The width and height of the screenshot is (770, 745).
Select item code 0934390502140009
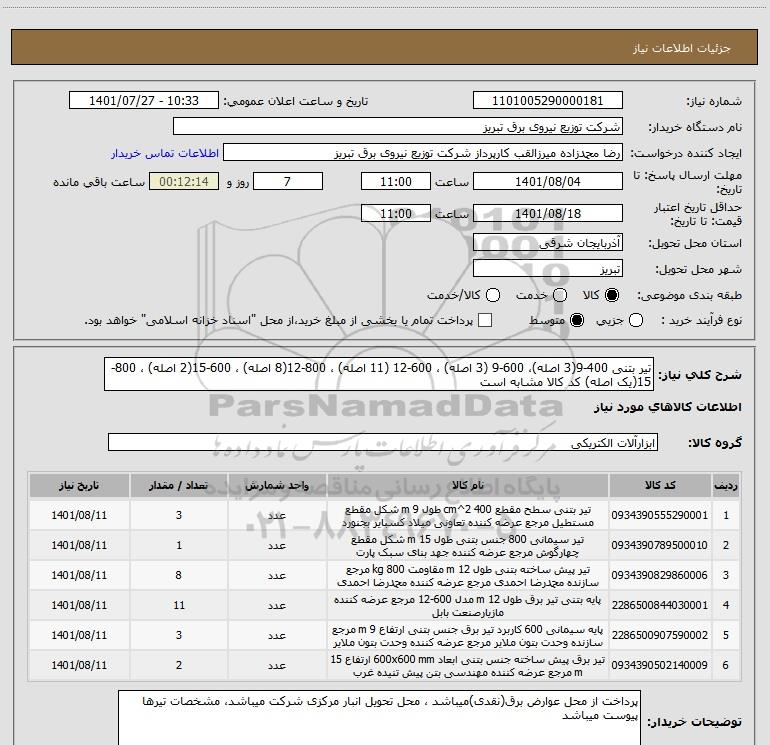660,665
